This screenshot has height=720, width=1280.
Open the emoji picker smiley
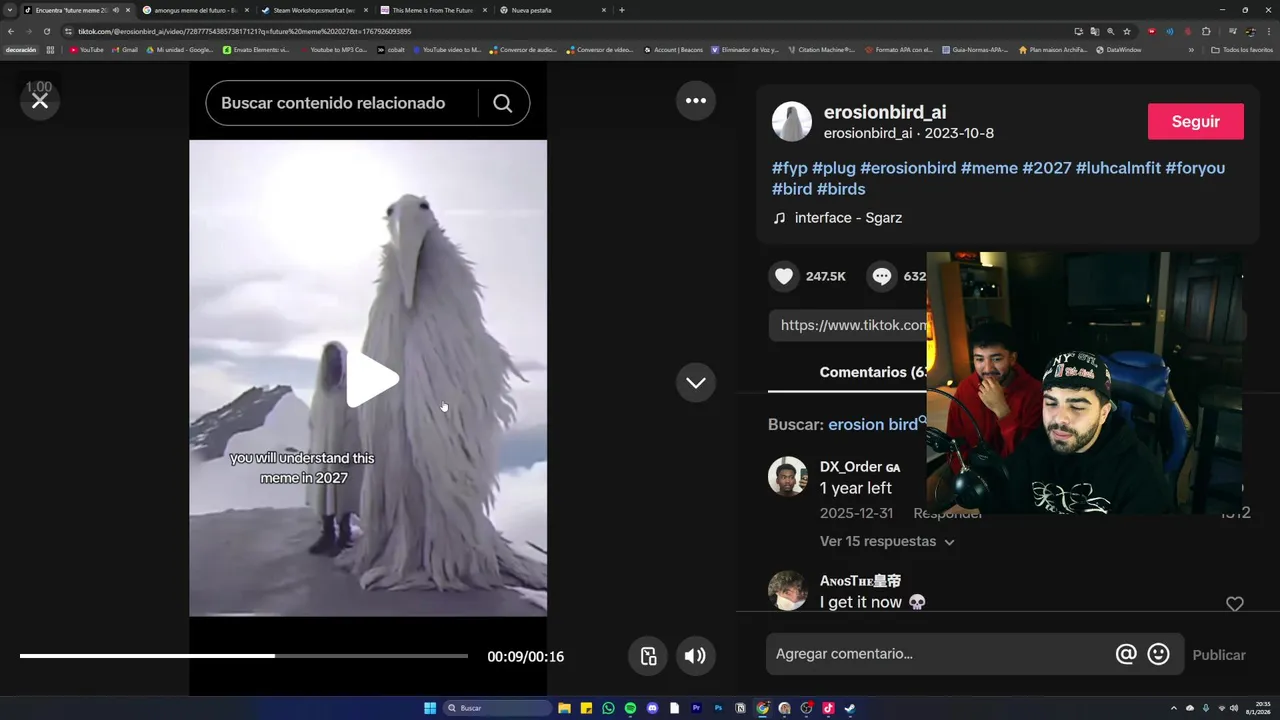click(1158, 654)
